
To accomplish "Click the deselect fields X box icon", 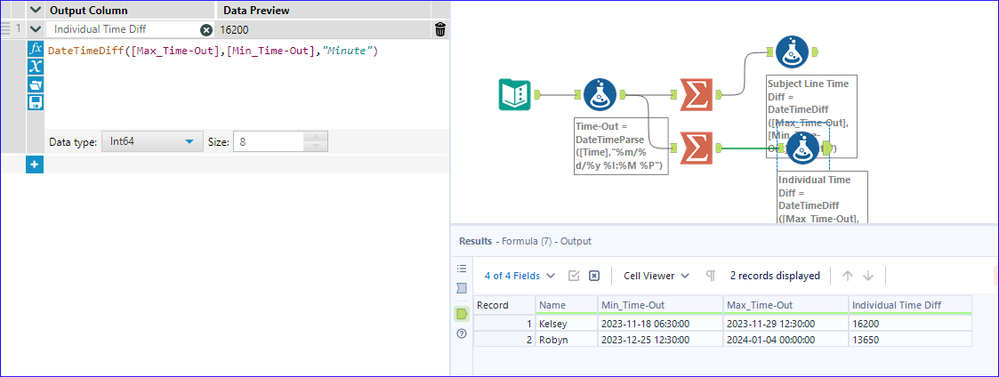I will pyautogui.click(x=594, y=276).
